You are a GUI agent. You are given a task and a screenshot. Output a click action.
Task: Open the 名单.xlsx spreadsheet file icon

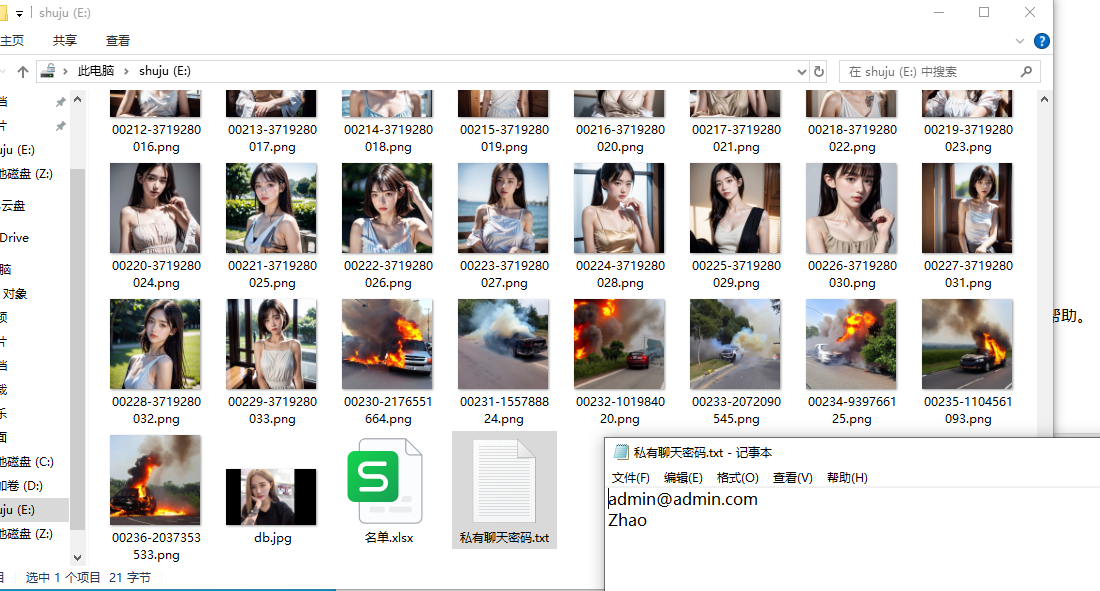click(386, 487)
